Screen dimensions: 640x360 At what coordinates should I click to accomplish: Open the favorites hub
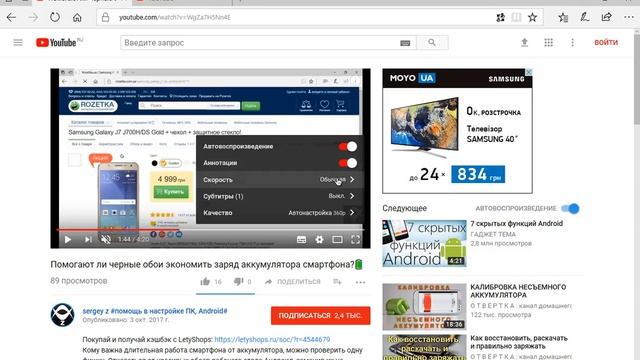tap(563, 17)
